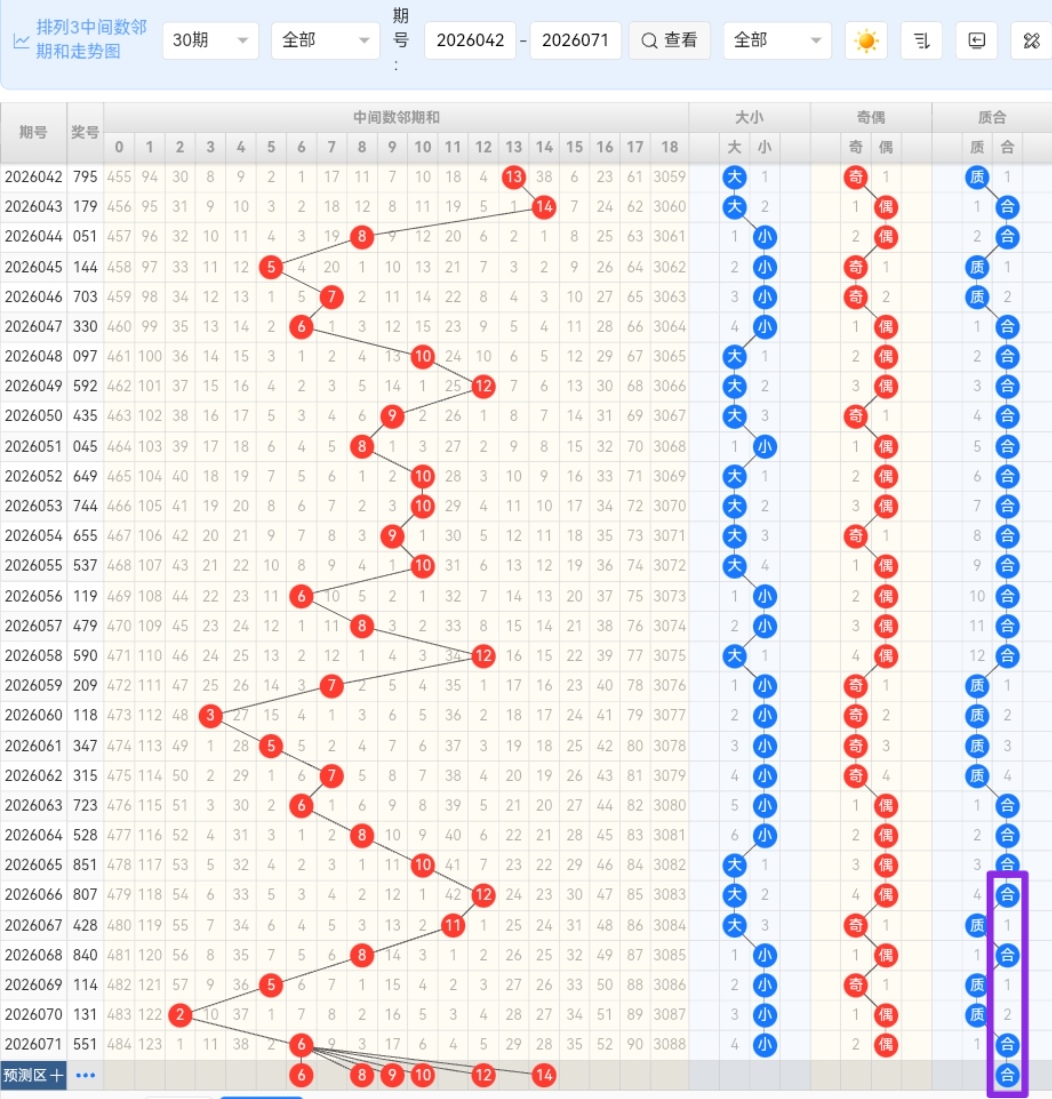The width and height of the screenshot is (1052, 1099).
Task: Click red ball 14 in row 2026043
Action: (544, 207)
